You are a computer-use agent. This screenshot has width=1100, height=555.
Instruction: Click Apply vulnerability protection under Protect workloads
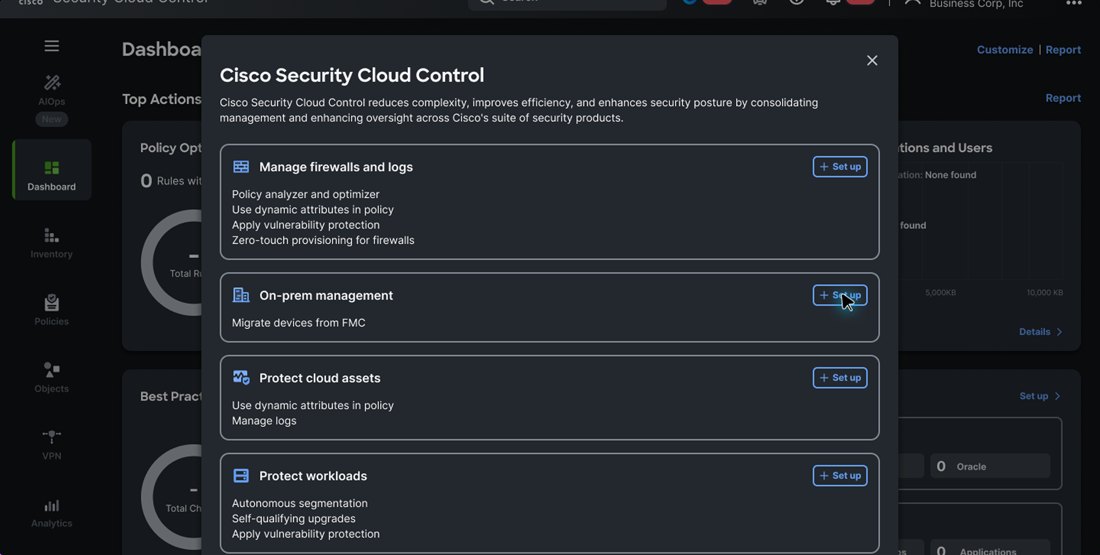pyautogui.click(x=306, y=534)
